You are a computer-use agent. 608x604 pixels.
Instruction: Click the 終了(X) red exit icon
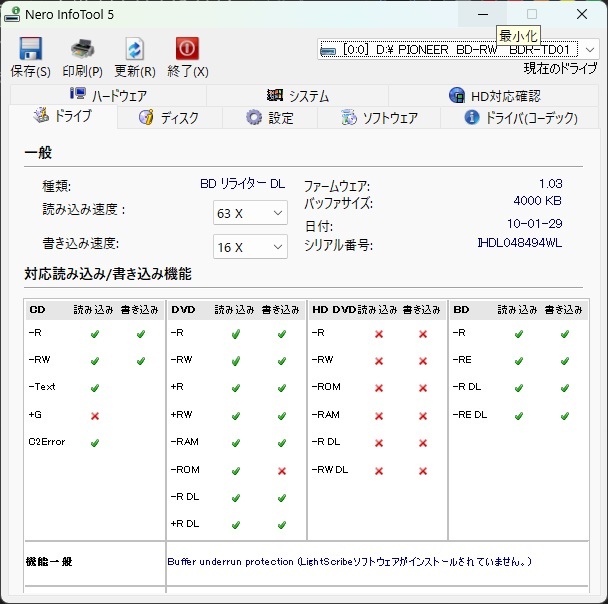coord(187,48)
